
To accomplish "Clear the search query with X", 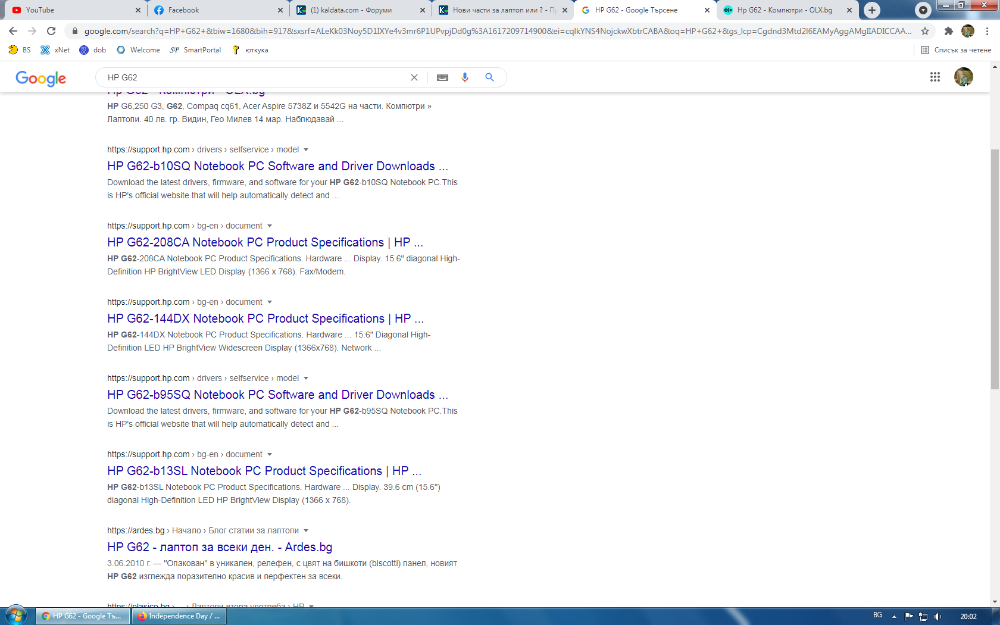I will [414, 77].
